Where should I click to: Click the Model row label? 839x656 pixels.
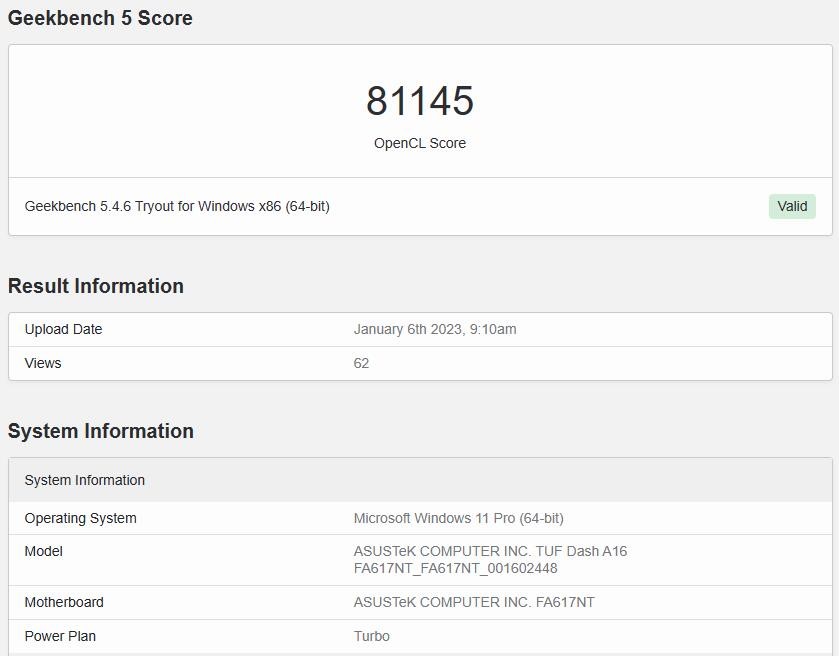click(43, 551)
